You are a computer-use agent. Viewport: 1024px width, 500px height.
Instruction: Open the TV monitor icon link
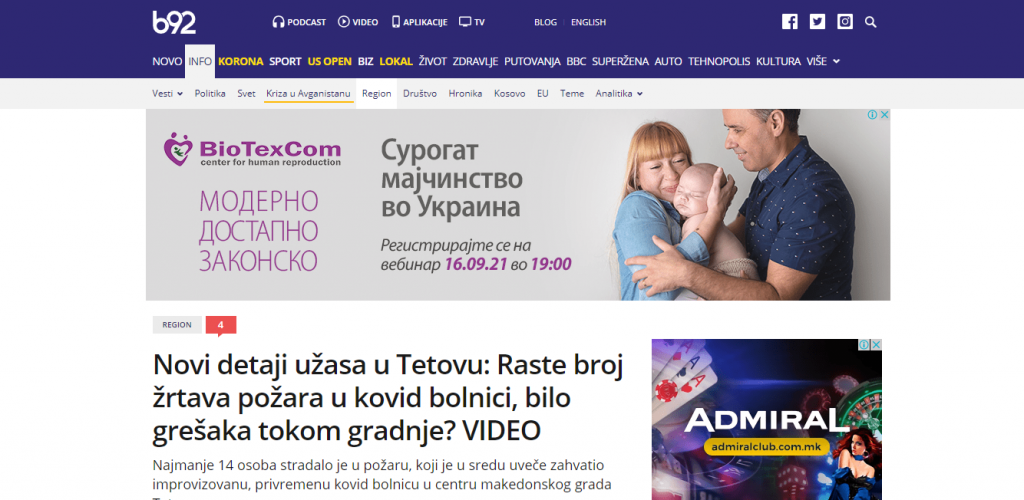click(472, 22)
